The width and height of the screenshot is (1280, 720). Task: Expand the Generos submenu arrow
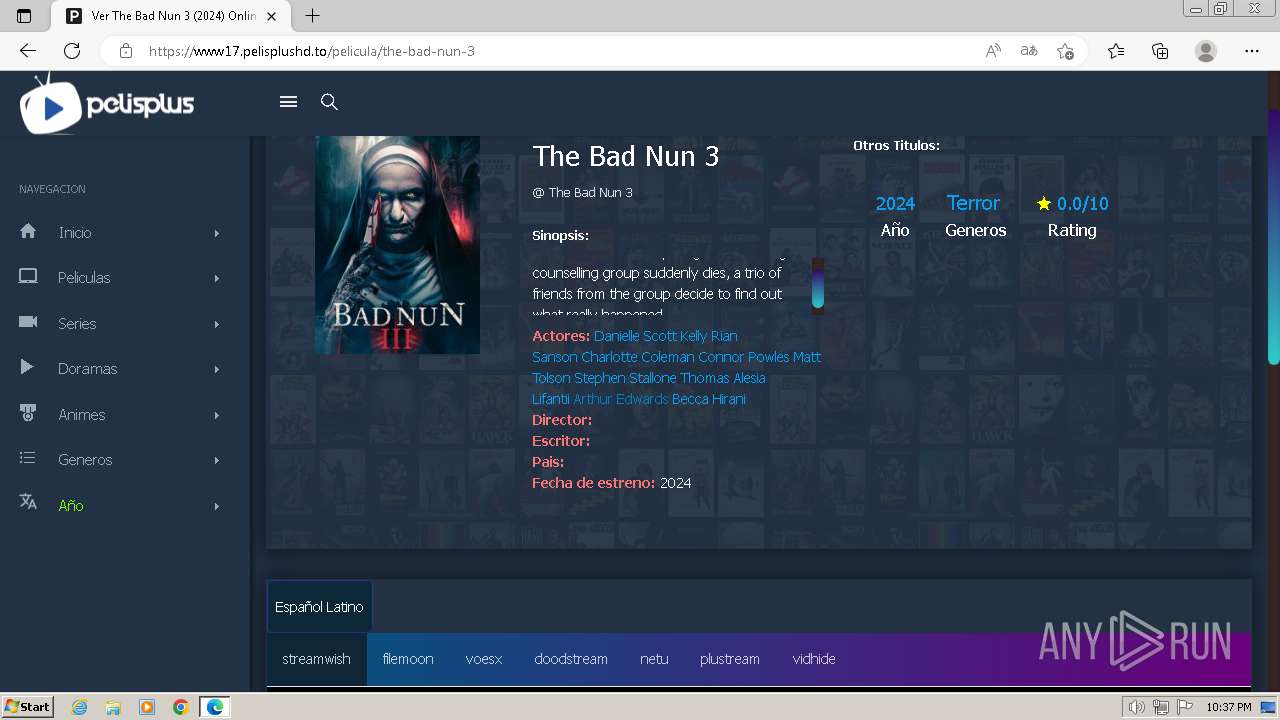[x=217, y=460]
